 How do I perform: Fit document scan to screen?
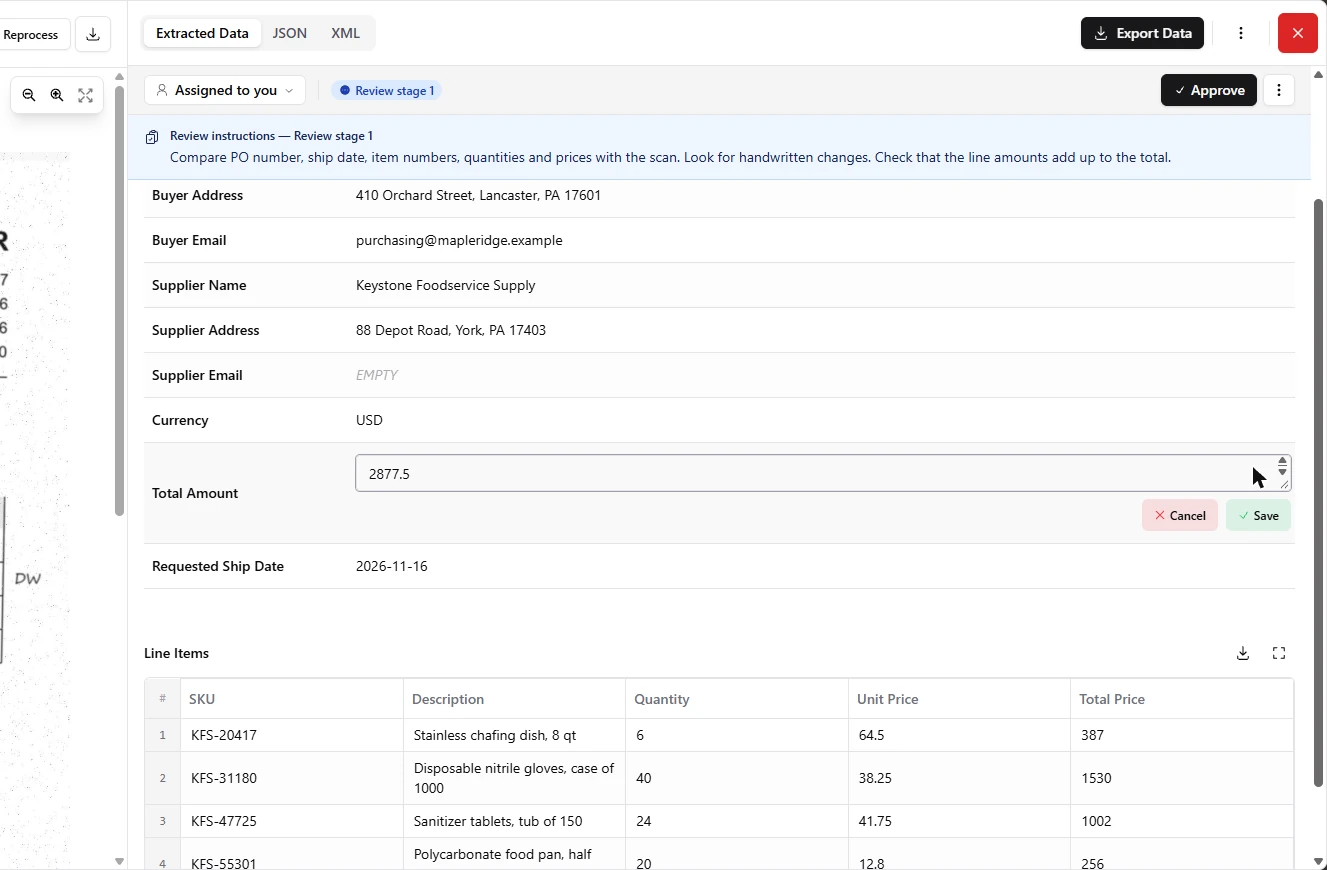85,95
